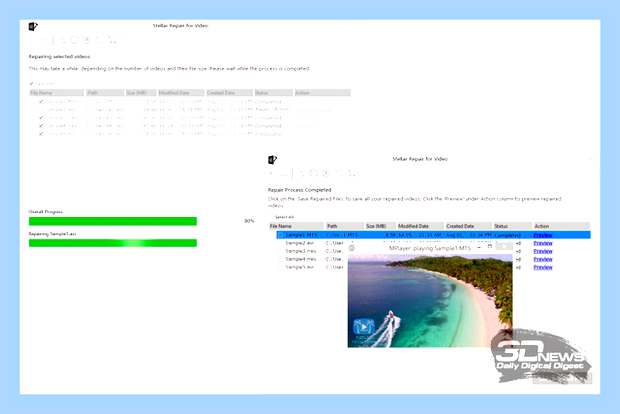Click the Overall Progress bar
620x414 pixels.
(x=113, y=221)
